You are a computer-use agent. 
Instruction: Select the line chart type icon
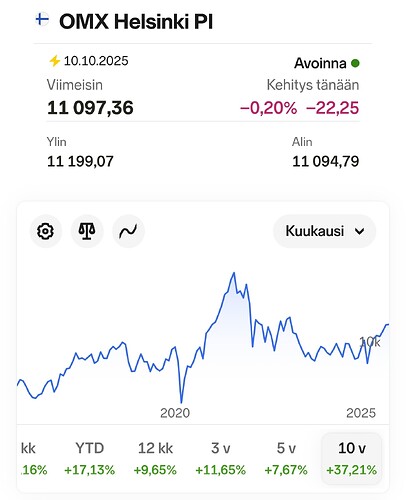pos(128,231)
